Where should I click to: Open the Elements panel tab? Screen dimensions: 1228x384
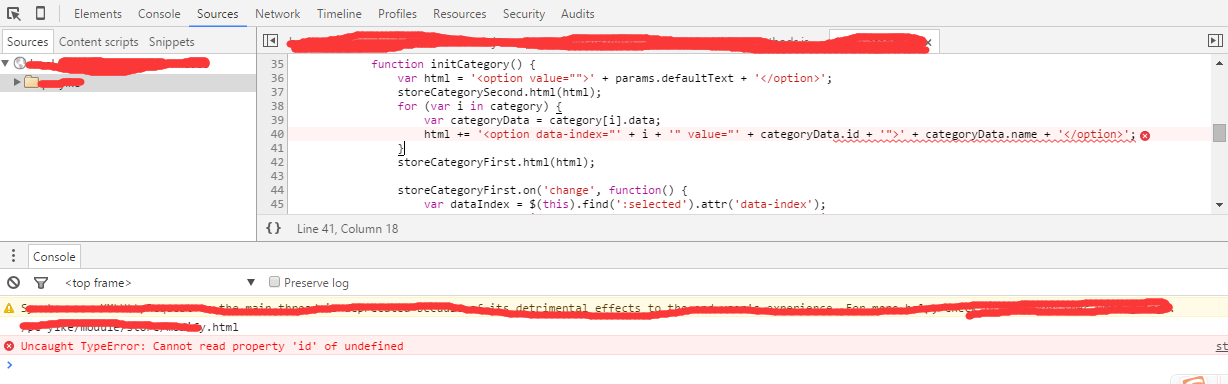tap(98, 14)
